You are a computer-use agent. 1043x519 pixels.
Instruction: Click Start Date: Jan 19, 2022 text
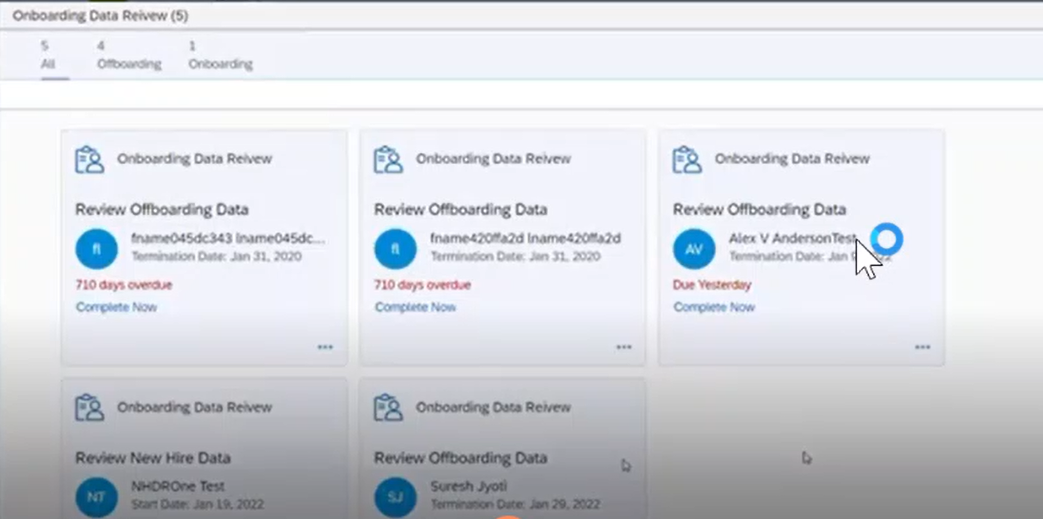click(x=198, y=504)
